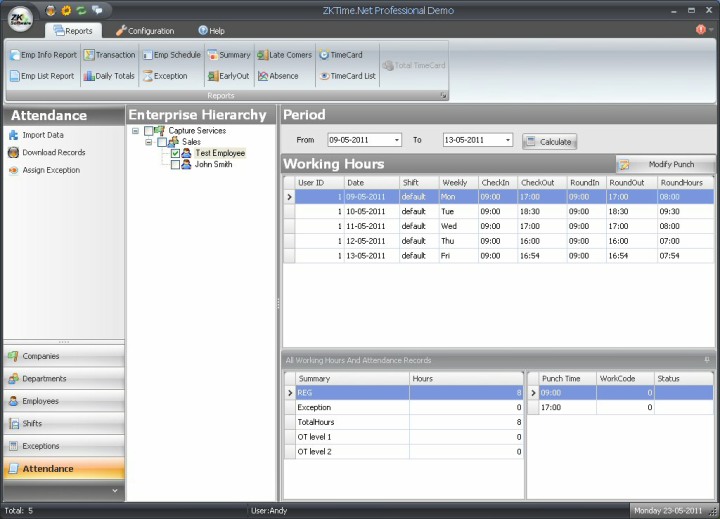This screenshot has height=519, width=720.
Task: Open Import Data in Attendance panel
Action: (x=36, y=135)
